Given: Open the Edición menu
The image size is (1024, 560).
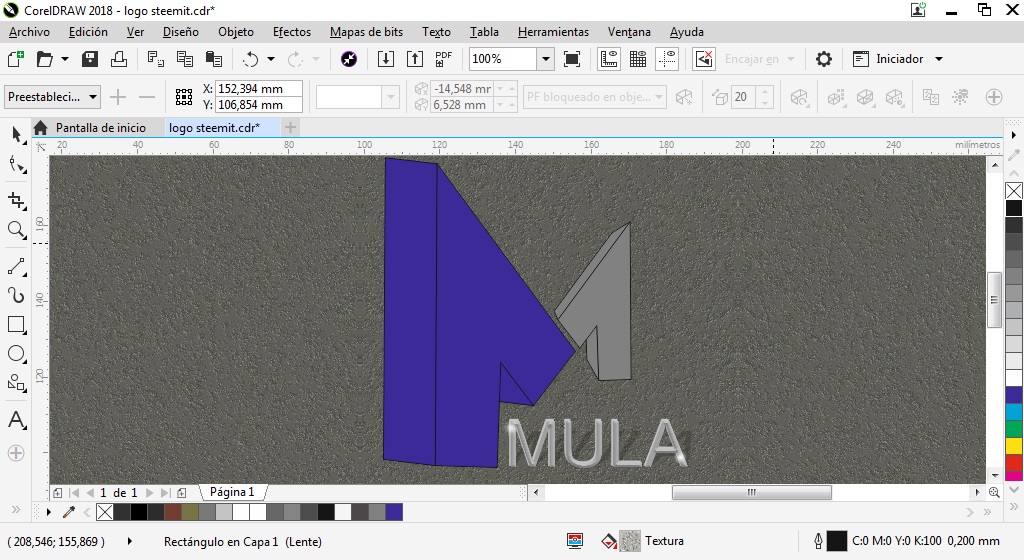Looking at the screenshot, I should coord(88,32).
